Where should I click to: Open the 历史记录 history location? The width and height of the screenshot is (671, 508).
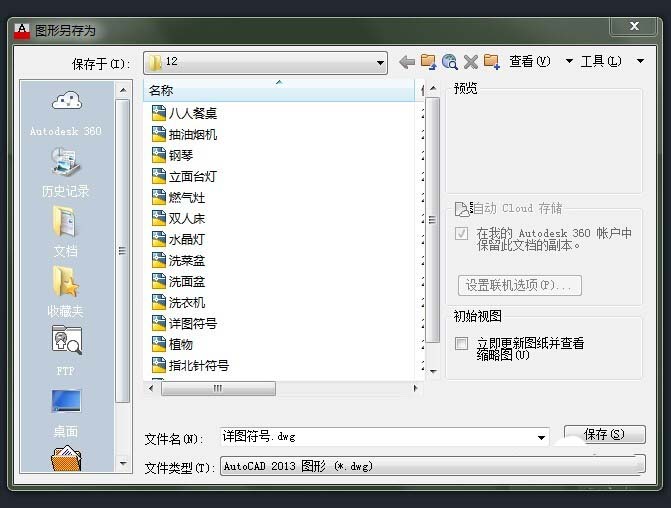[x=66, y=172]
